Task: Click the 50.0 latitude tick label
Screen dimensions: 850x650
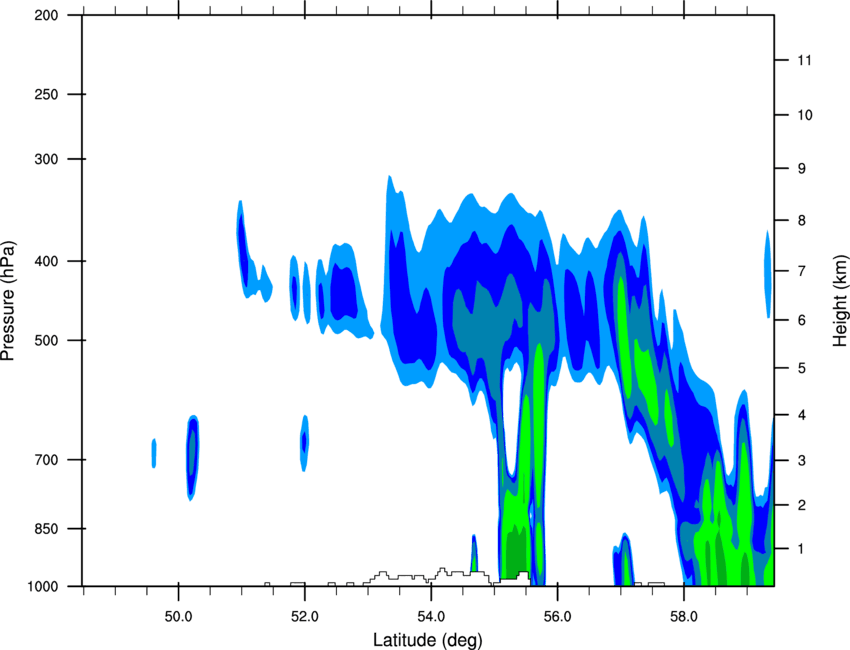Action: tap(178, 617)
